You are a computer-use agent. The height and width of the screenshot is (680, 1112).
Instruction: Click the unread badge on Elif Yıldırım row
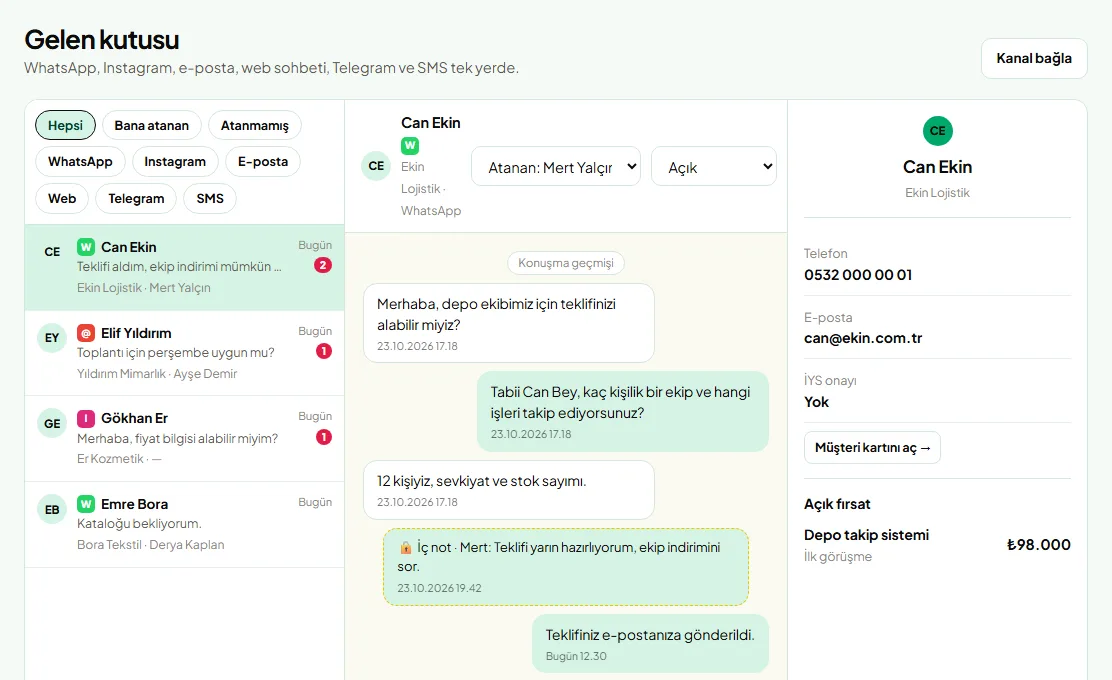click(x=323, y=351)
